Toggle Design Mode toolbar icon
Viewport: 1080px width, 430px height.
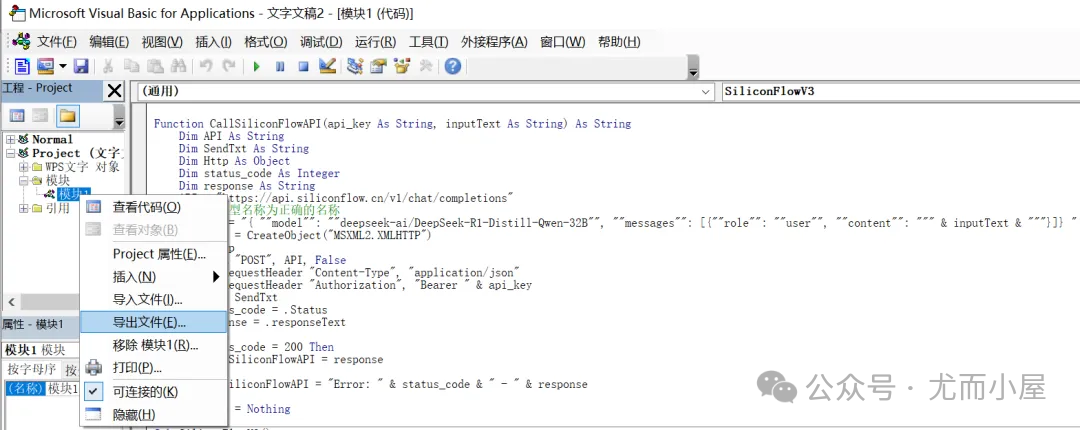327,66
